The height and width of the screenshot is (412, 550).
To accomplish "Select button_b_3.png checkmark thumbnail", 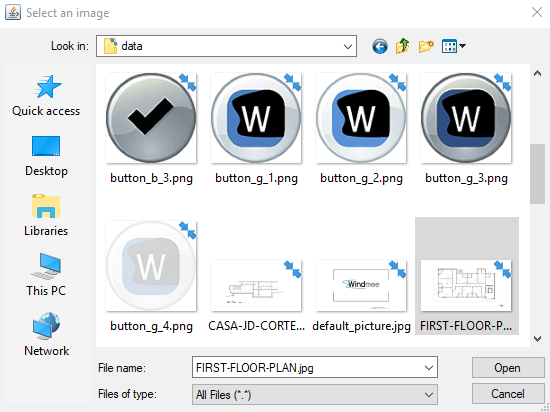I will [151, 128].
